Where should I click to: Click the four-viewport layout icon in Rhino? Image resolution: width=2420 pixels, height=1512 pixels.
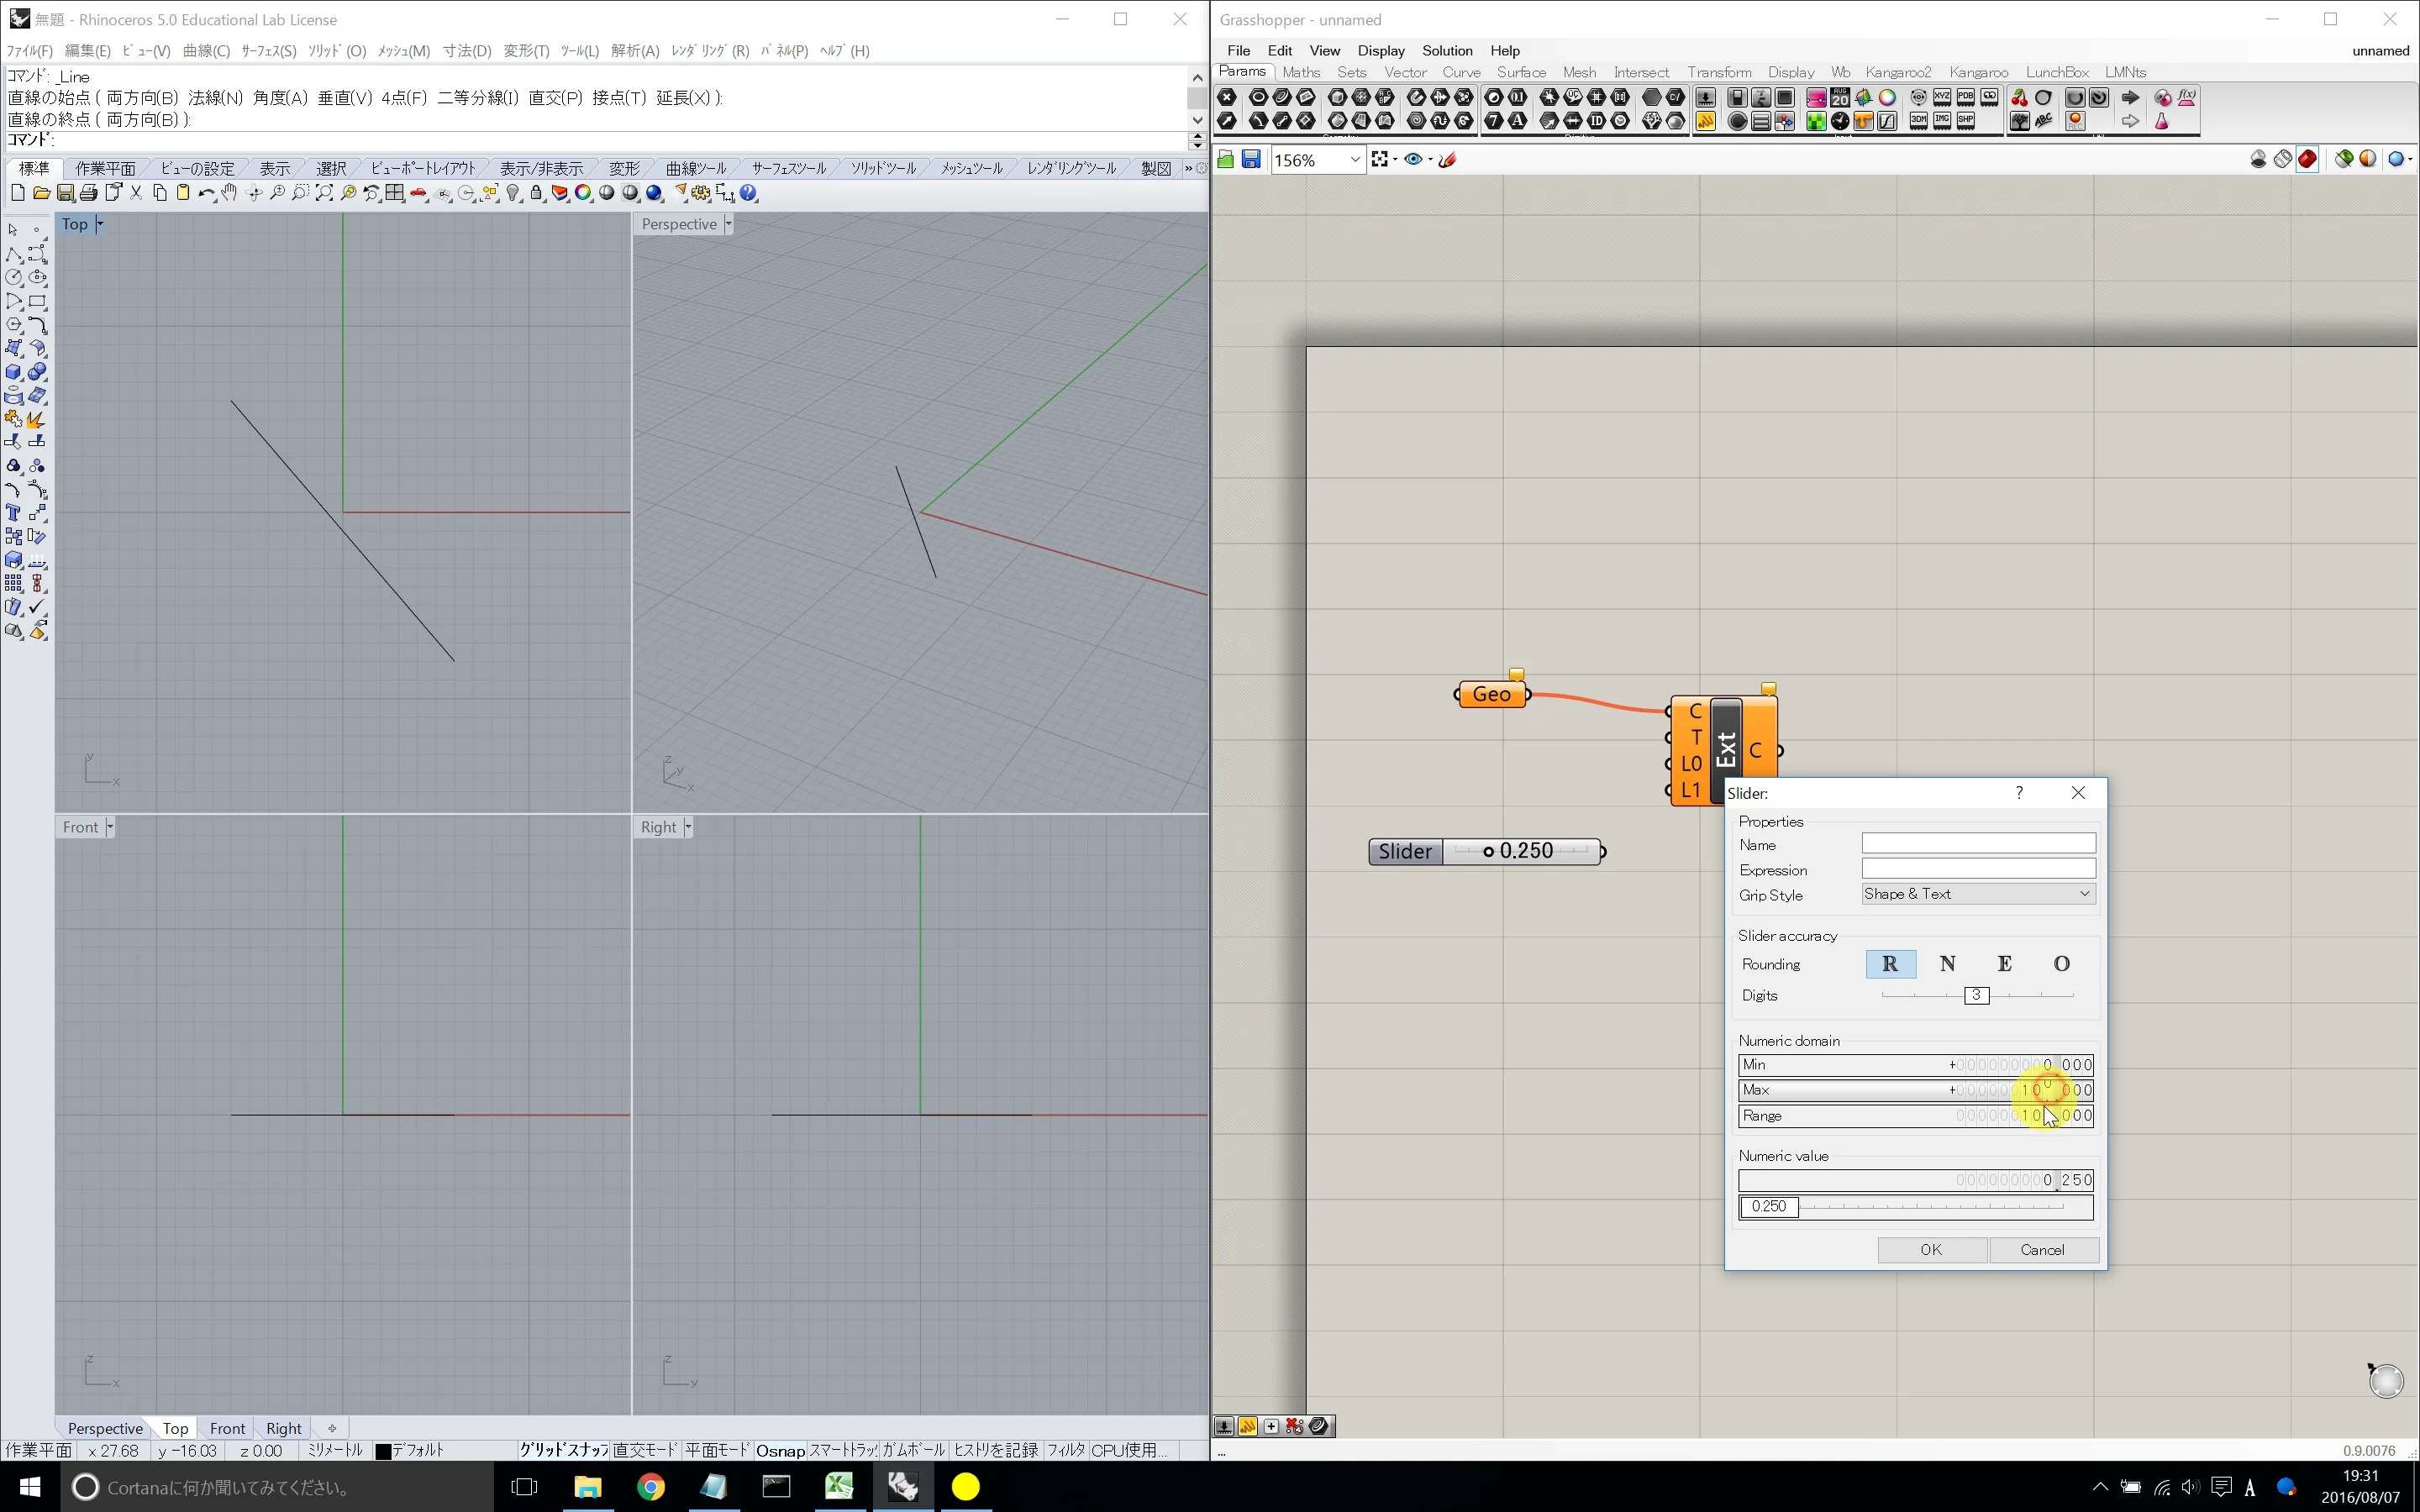pyautogui.click(x=395, y=193)
